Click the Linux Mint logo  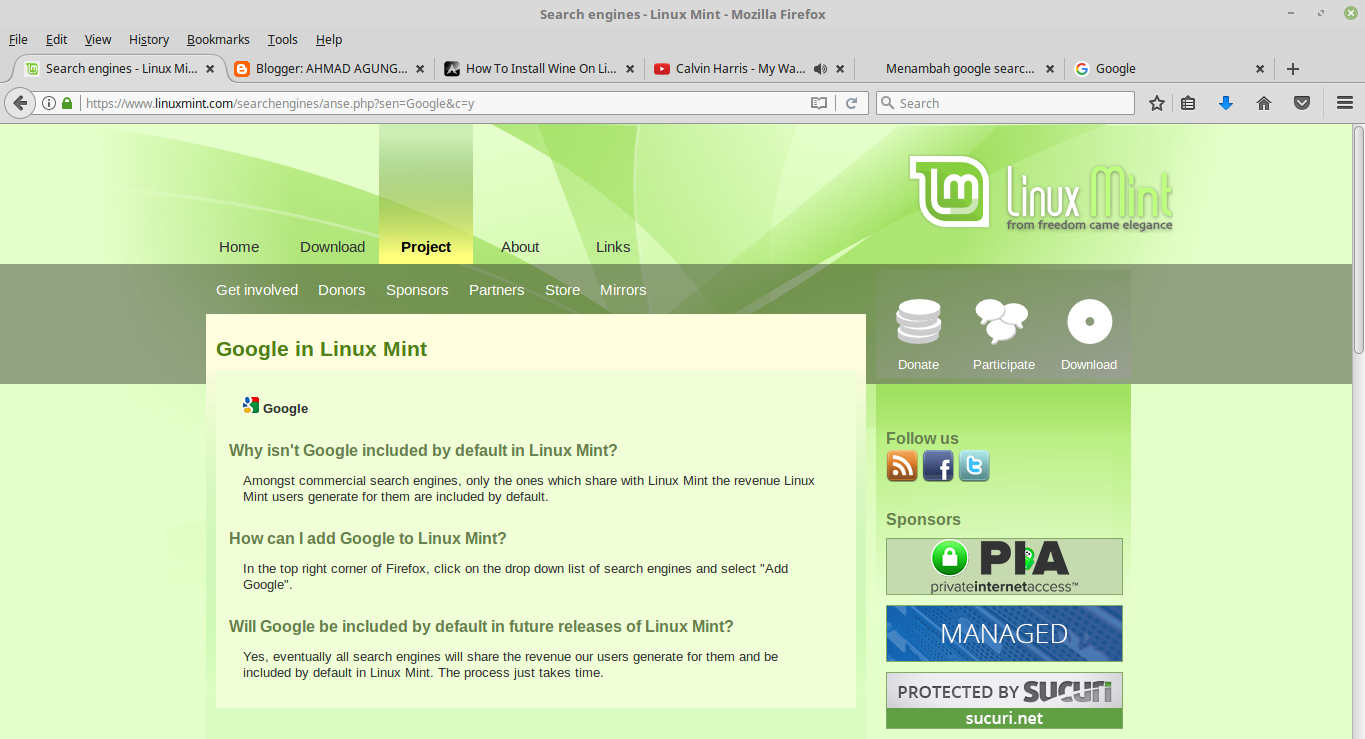[1041, 192]
